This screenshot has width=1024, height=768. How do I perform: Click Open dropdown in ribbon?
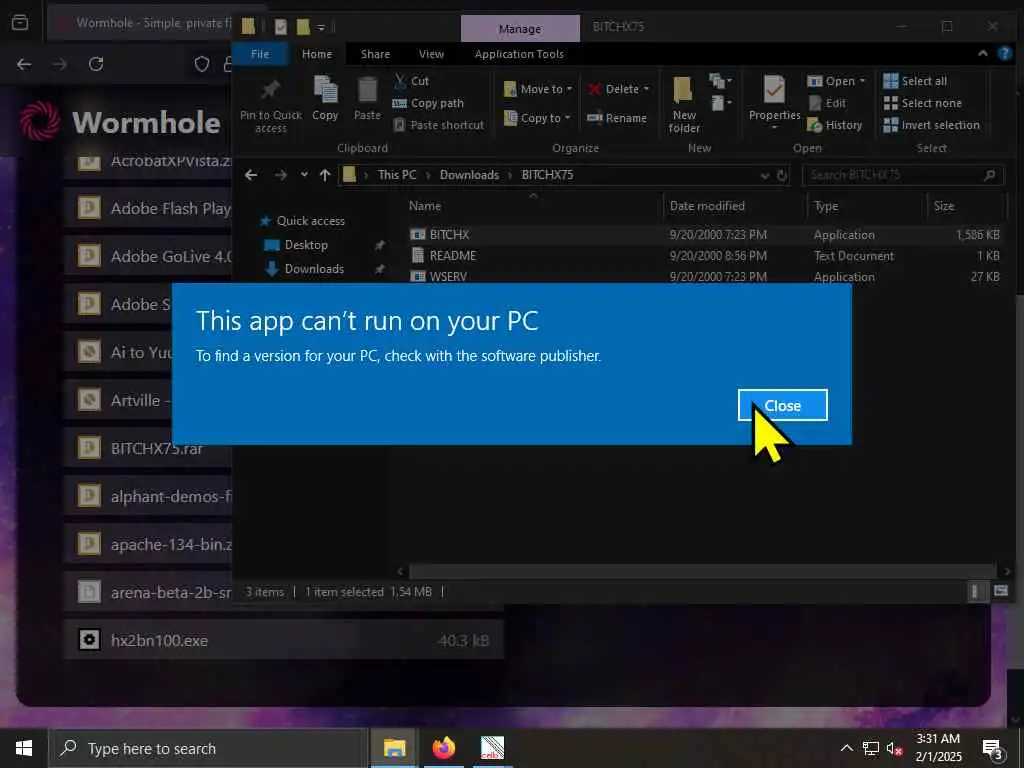click(837, 81)
